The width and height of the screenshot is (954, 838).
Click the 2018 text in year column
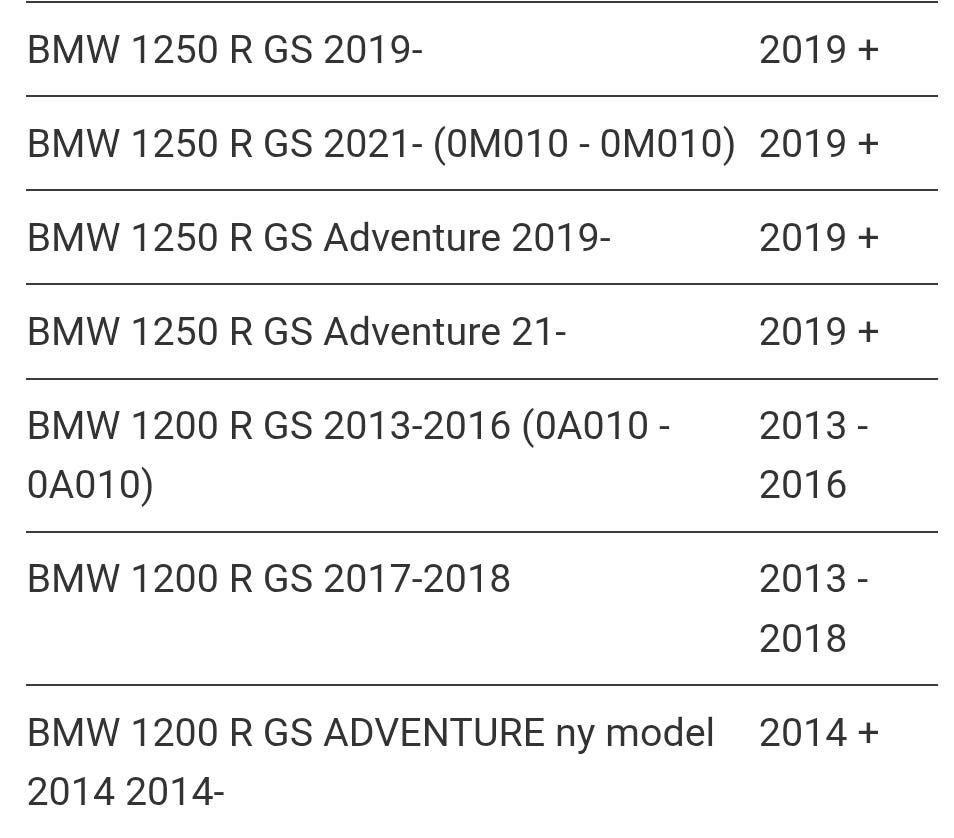point(803,638)
